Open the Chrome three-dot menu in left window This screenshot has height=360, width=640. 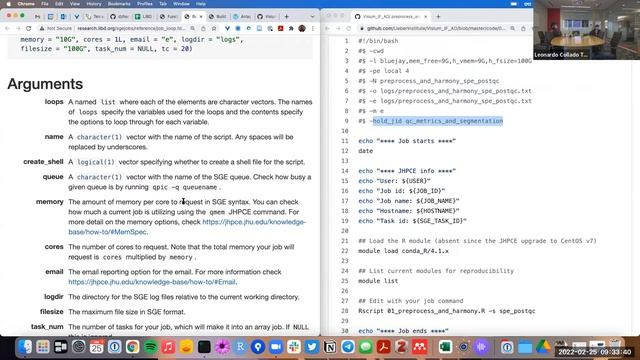(x=313, y=29)
